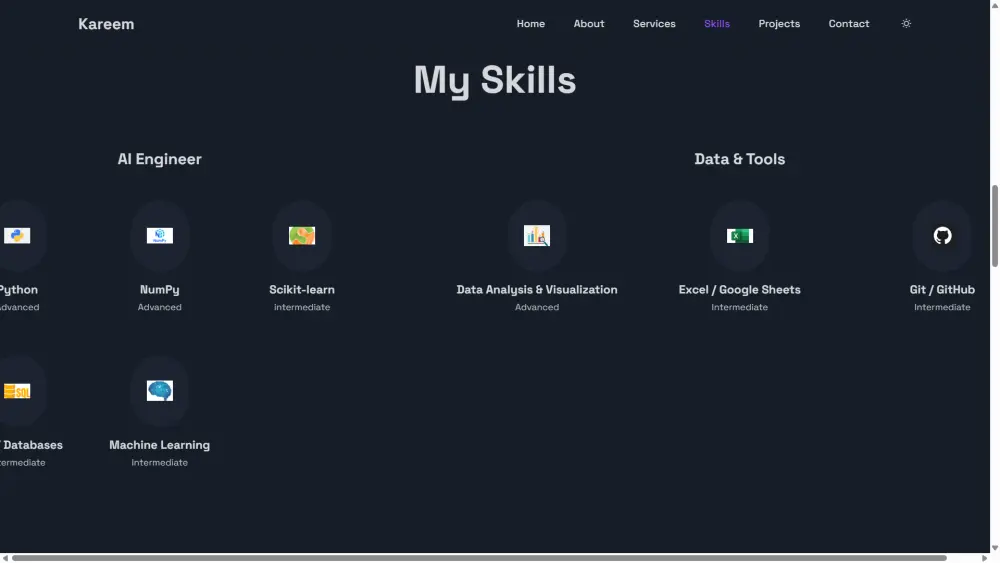
Task: Toggle the light/dark theme sun icon
Action: (906, 24)
